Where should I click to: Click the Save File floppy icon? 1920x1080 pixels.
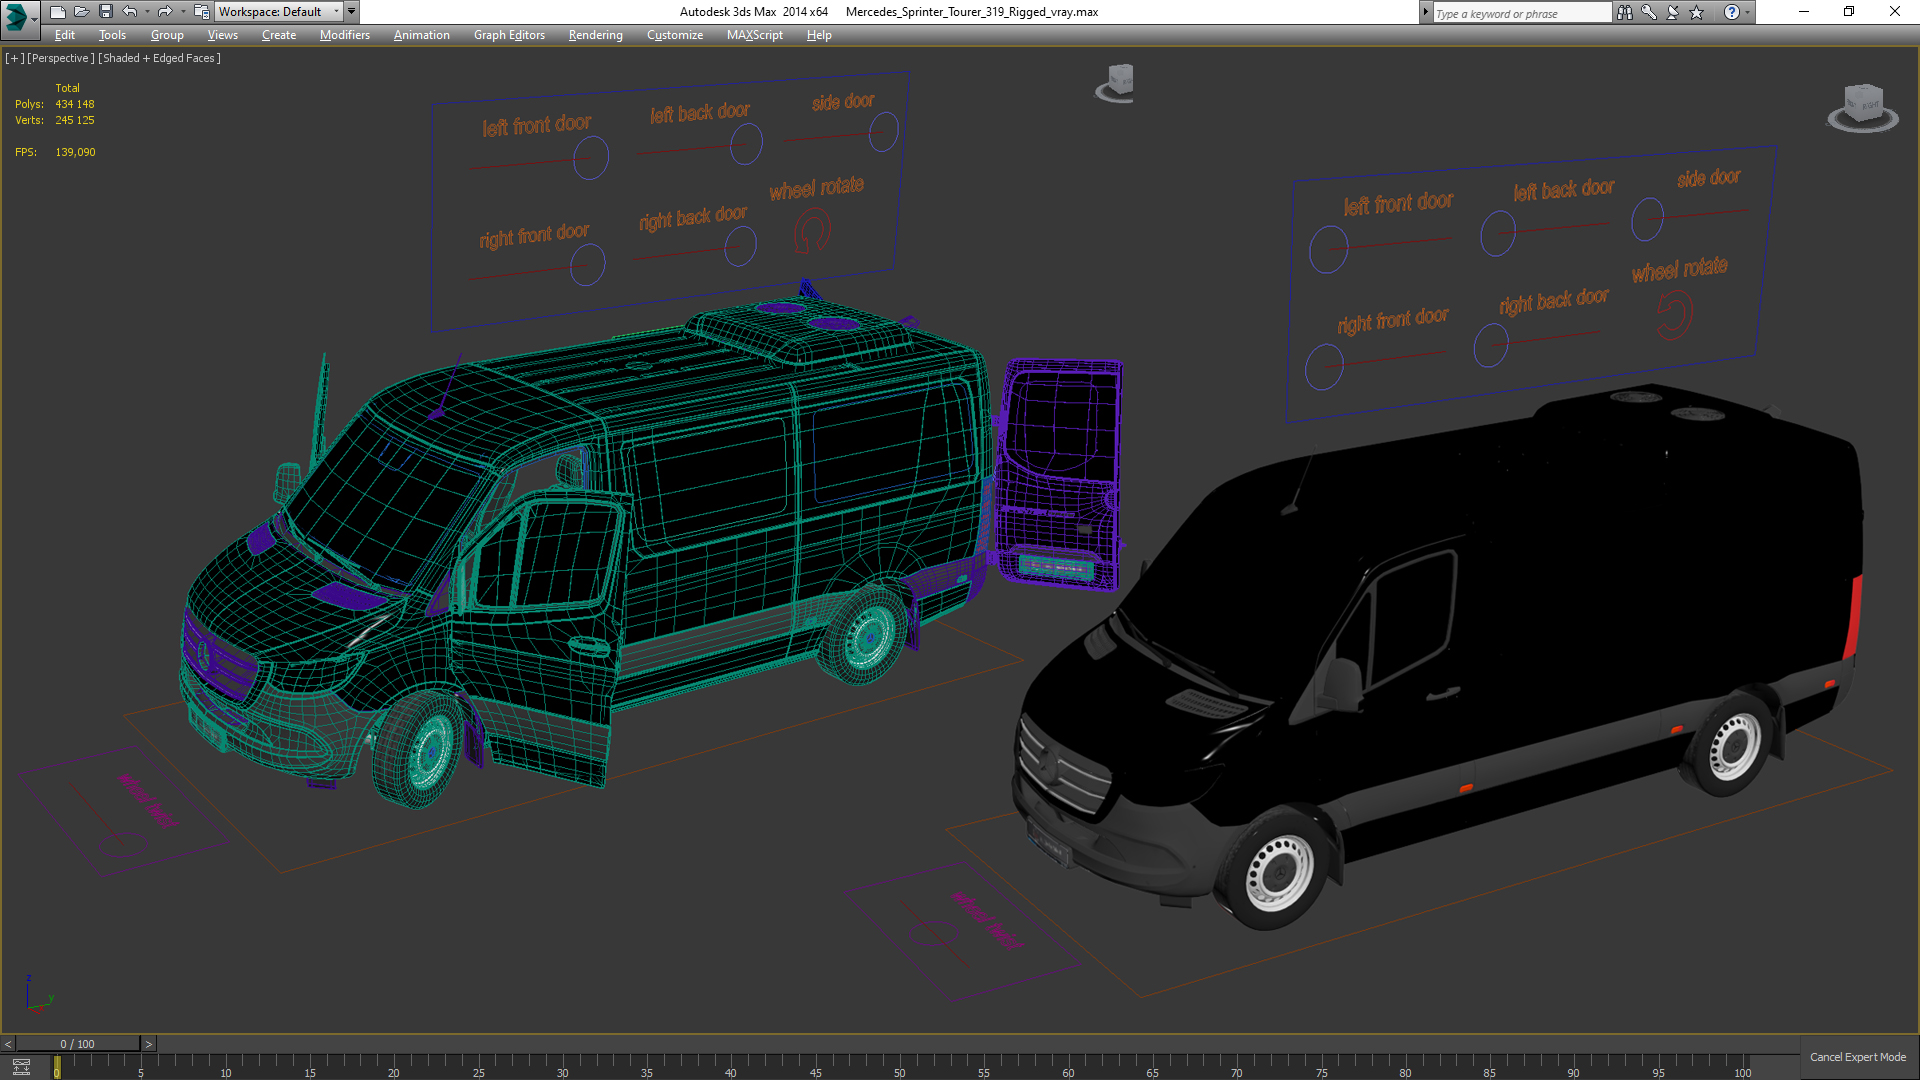click(105, 12)
